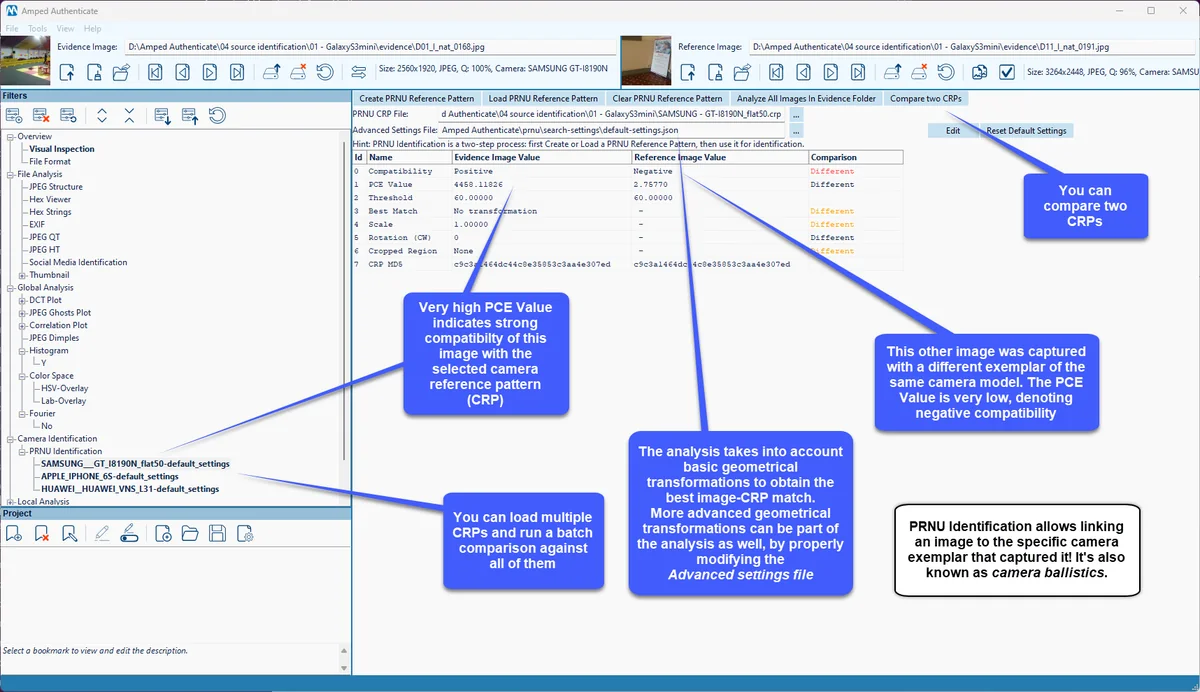This screenshot has width=1200, height=692.
Task: Swap evidence and reference images
Action: pyautogui.click(x=359, y=72)
